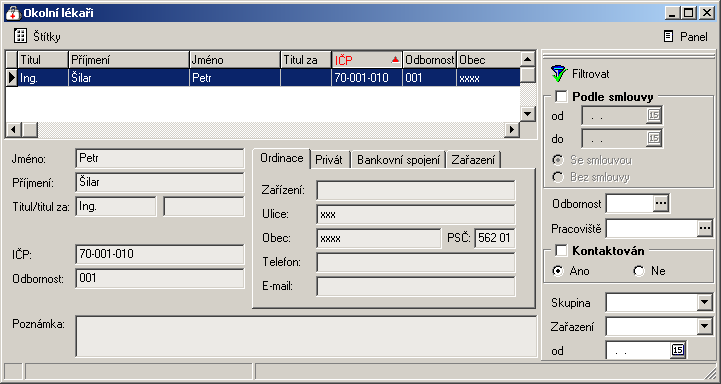Select the Ne radio button

tap(639, 271)
